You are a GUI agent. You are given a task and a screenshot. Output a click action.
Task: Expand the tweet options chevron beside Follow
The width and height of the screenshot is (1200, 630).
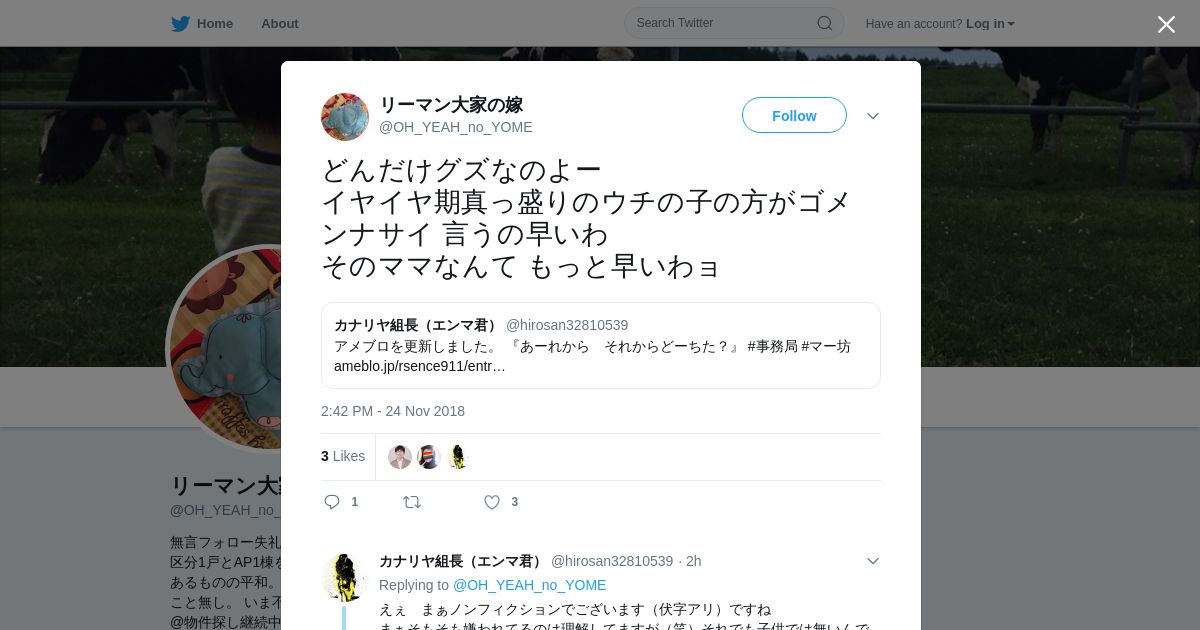[873, 116]
